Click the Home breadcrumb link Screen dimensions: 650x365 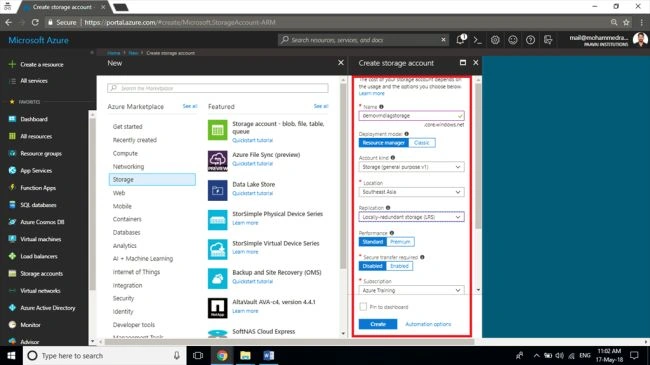(x=114, y=53)
